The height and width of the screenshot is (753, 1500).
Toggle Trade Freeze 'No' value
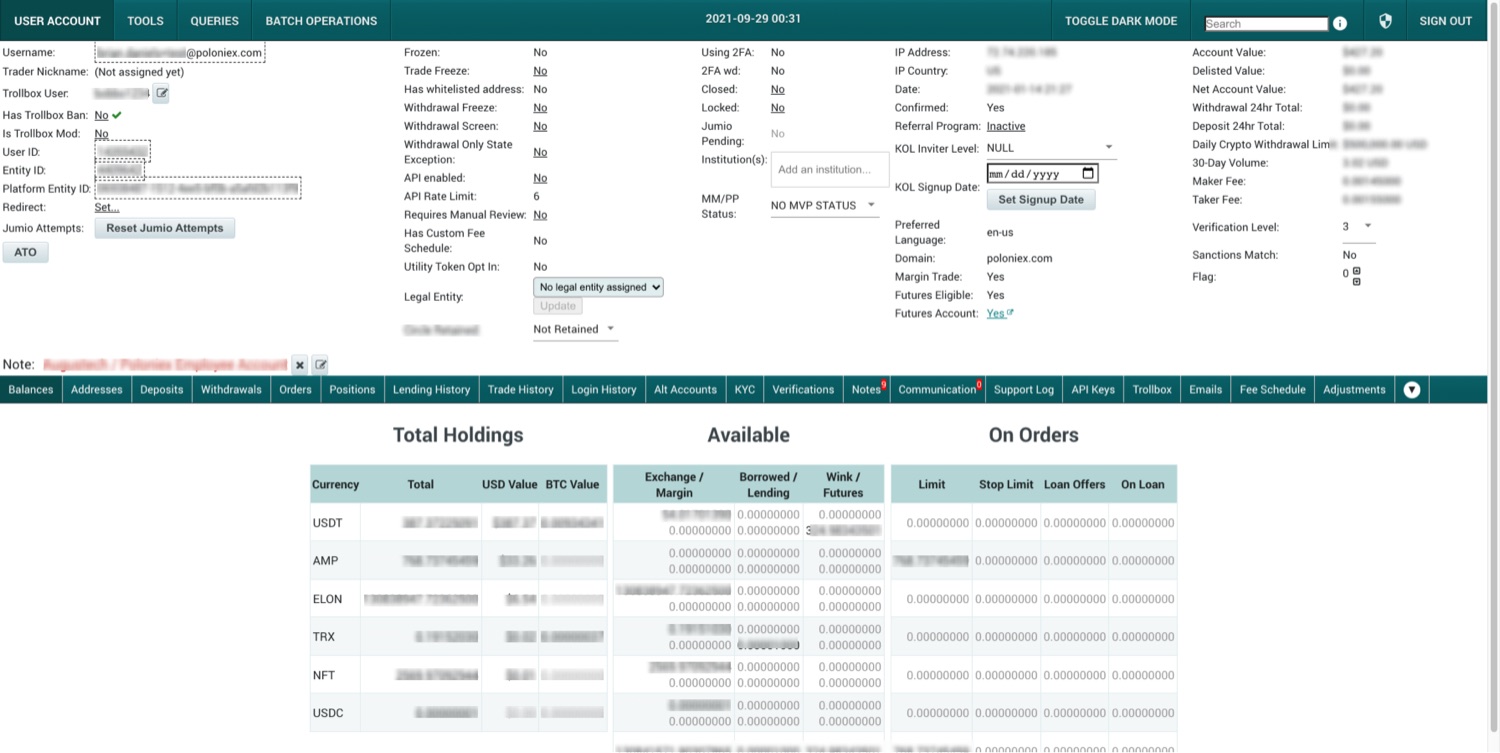coord(540,71)
